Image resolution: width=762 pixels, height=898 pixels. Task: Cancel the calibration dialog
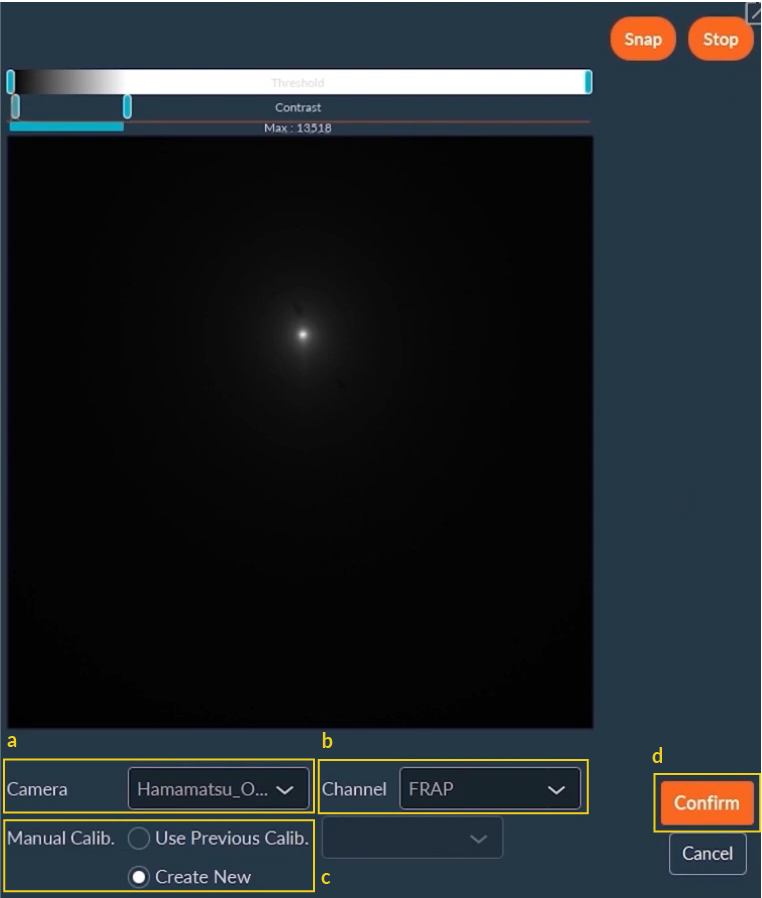point(707,854)
